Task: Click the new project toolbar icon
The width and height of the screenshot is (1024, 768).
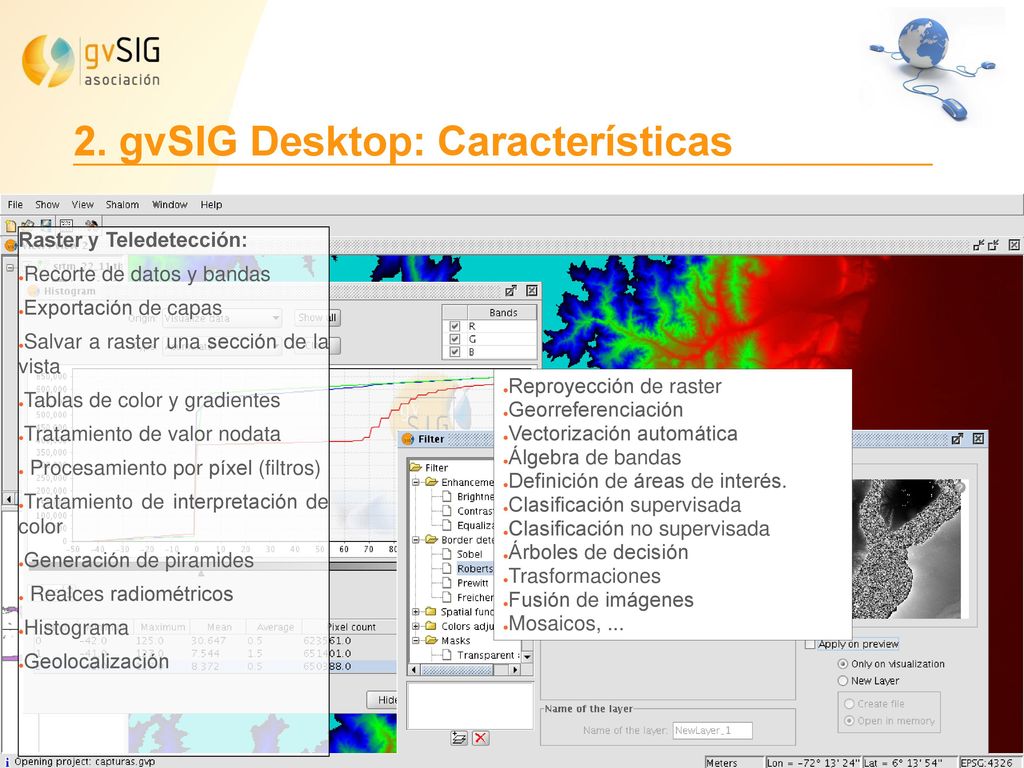Action: point(10,226)
